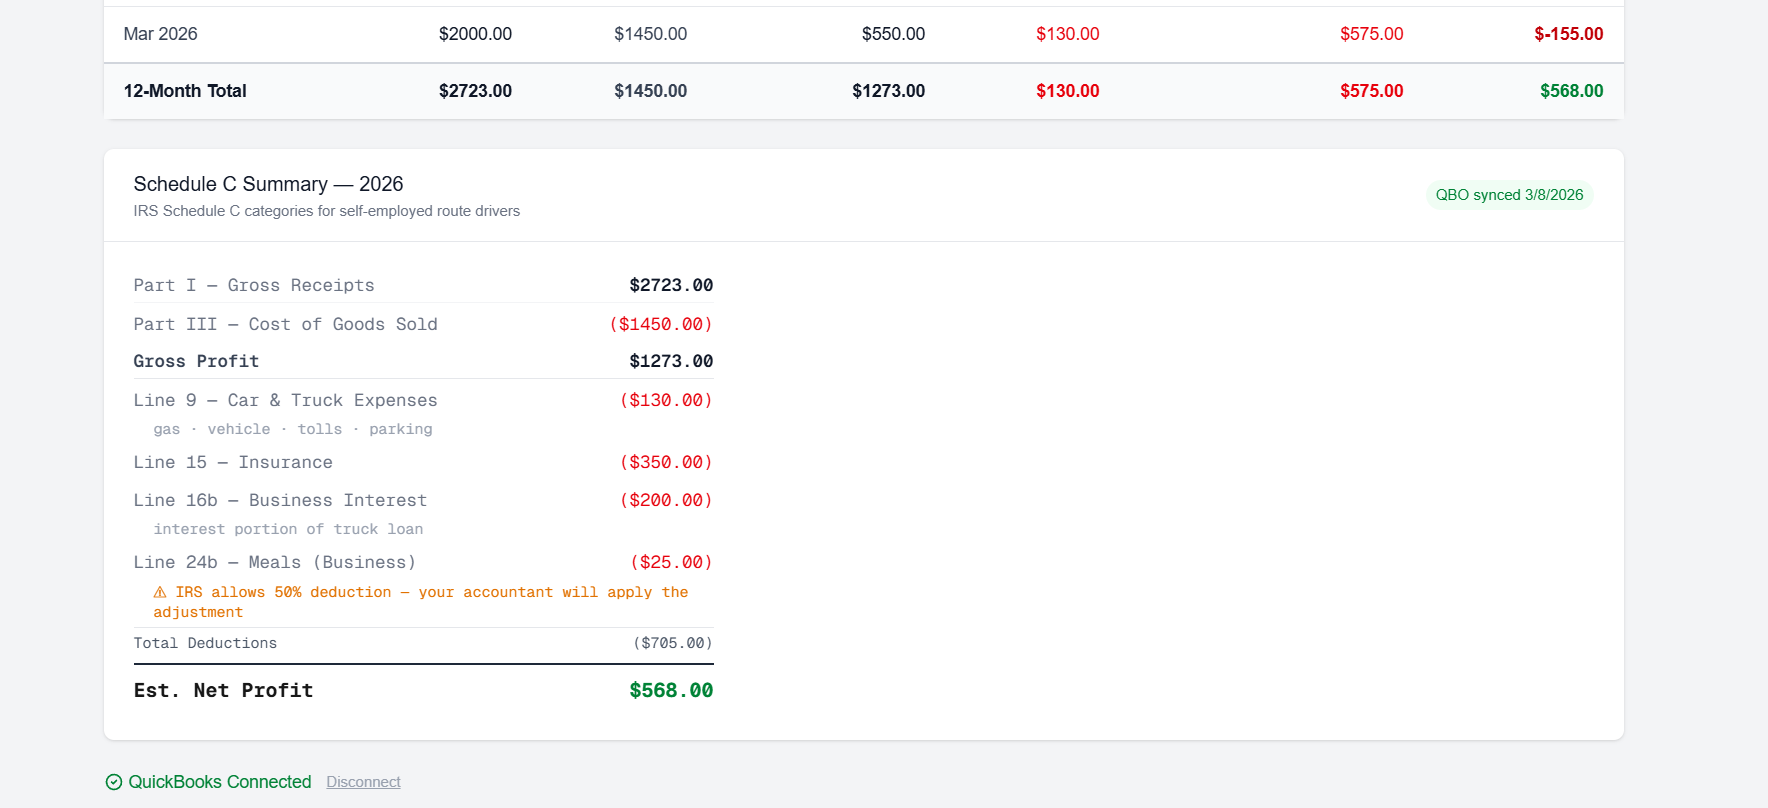
Task: Click the gas · vehicle · tolls · parking note
Action: click(x=293, y=429)
